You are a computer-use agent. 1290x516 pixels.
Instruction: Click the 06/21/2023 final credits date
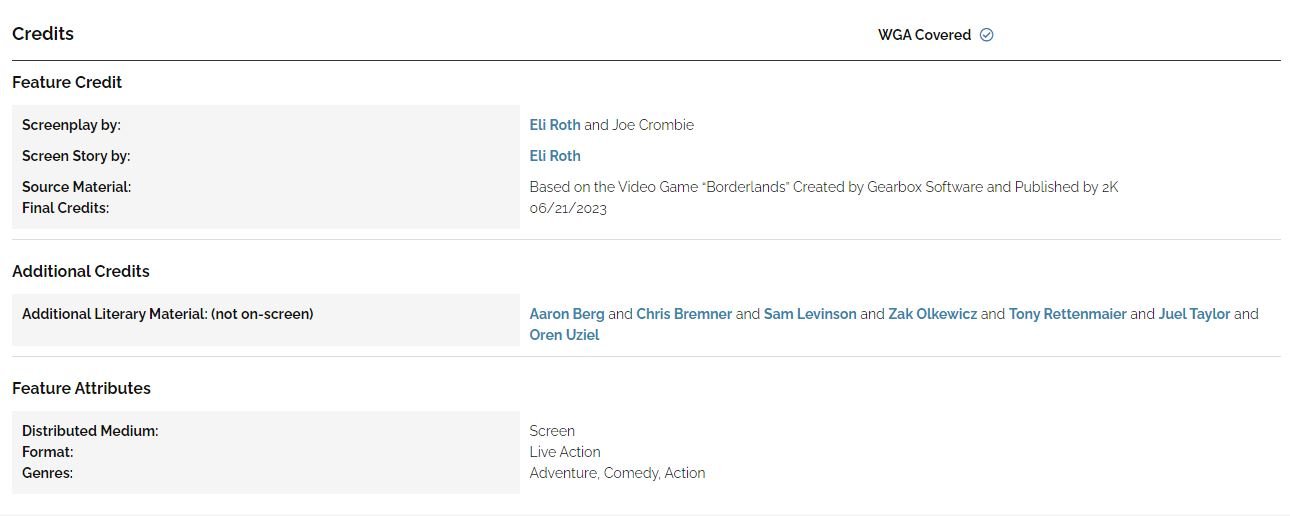tap(568, 208)
